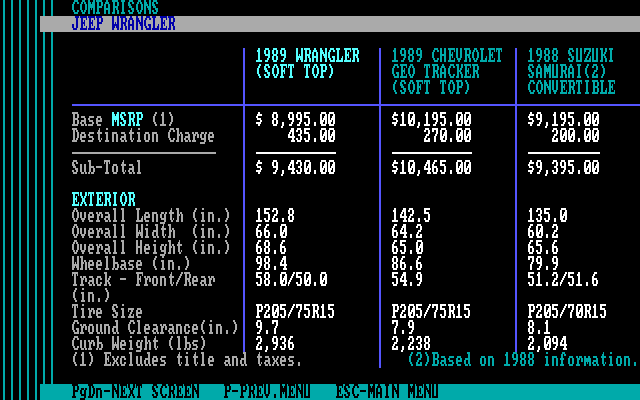
Task: Click the highlighted MSRP term
Action: pos(127,120)
